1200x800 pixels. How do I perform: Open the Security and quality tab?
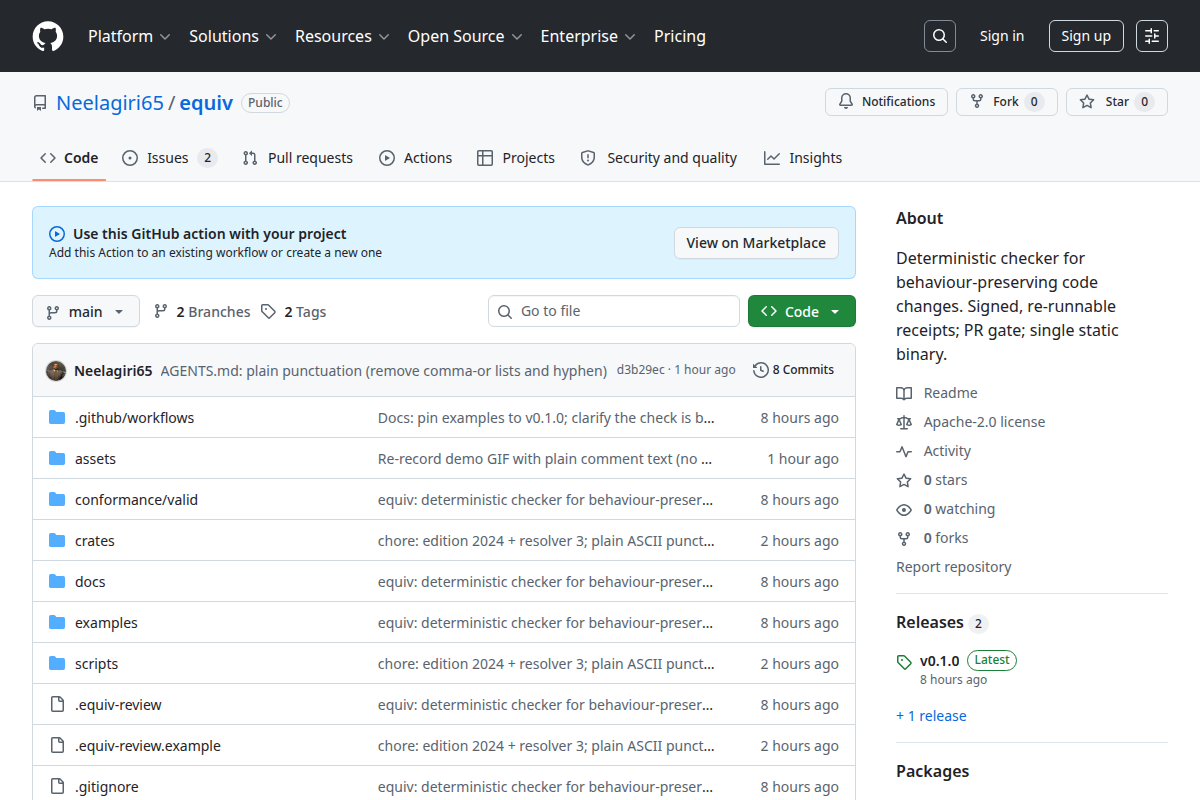click(x=659, y=158)
